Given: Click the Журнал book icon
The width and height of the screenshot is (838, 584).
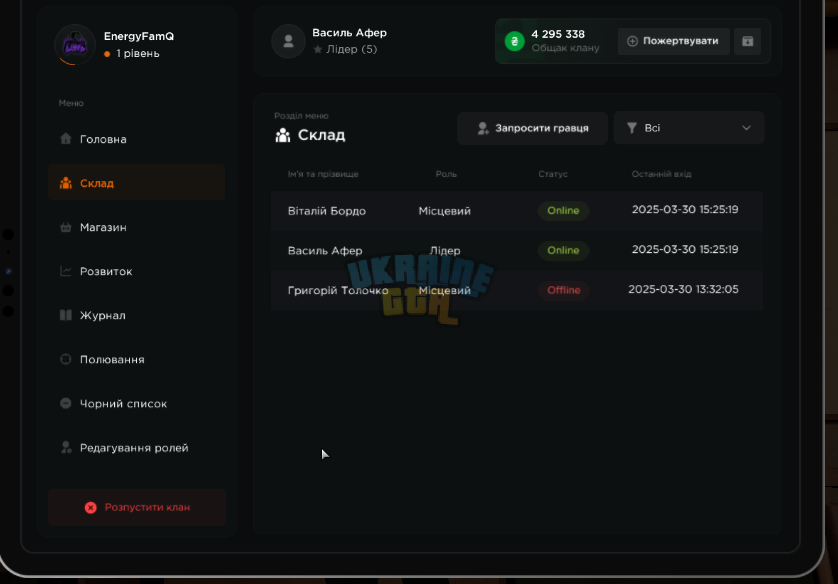Looking at the screenshot, I should point(66,315).
